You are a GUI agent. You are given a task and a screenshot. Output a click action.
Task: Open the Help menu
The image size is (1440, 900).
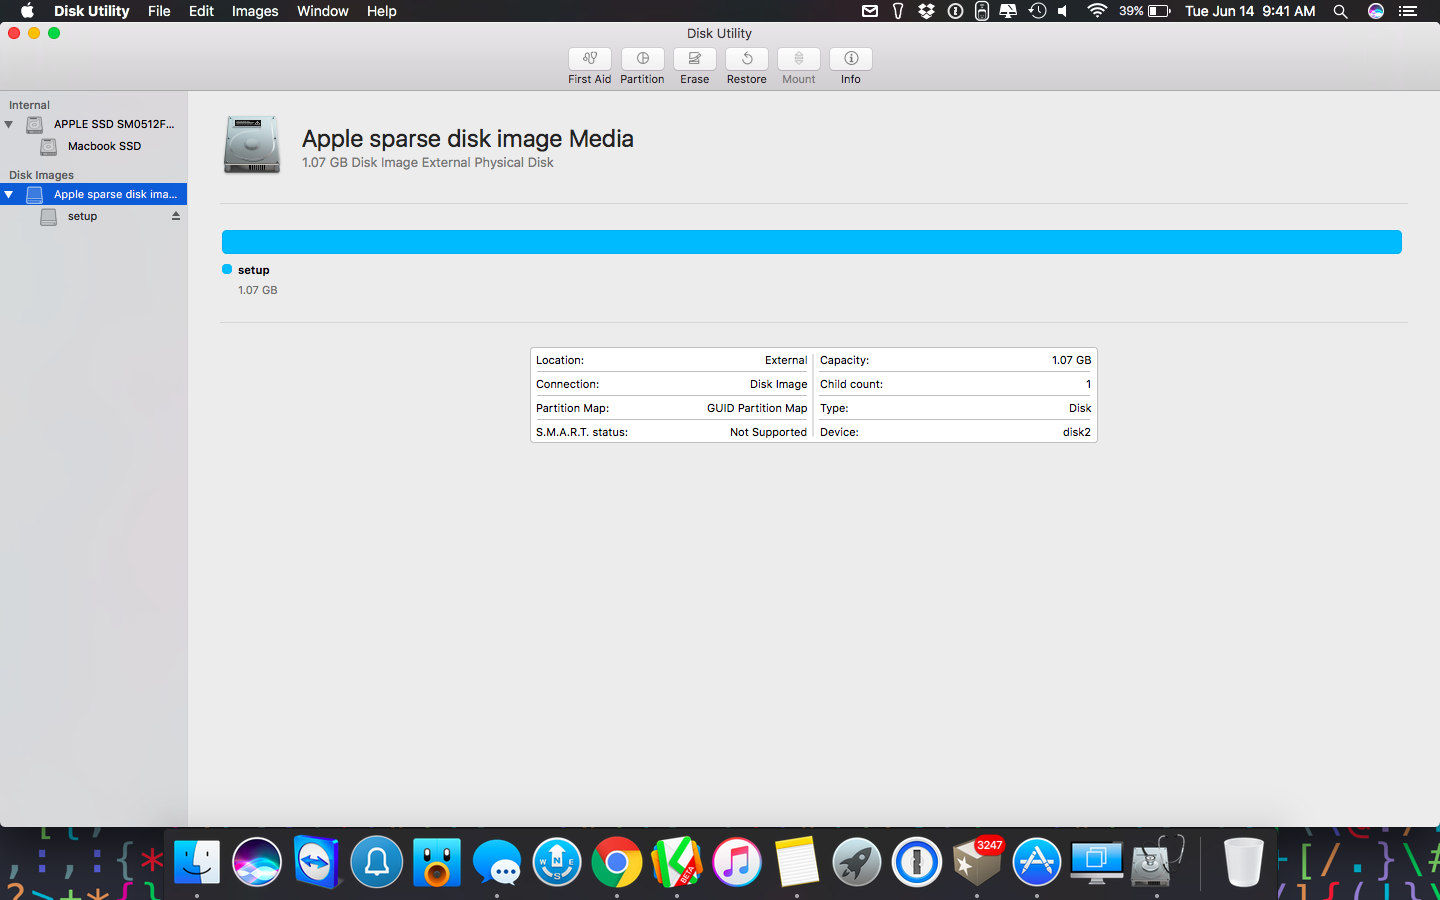click(x=382, y=11)
